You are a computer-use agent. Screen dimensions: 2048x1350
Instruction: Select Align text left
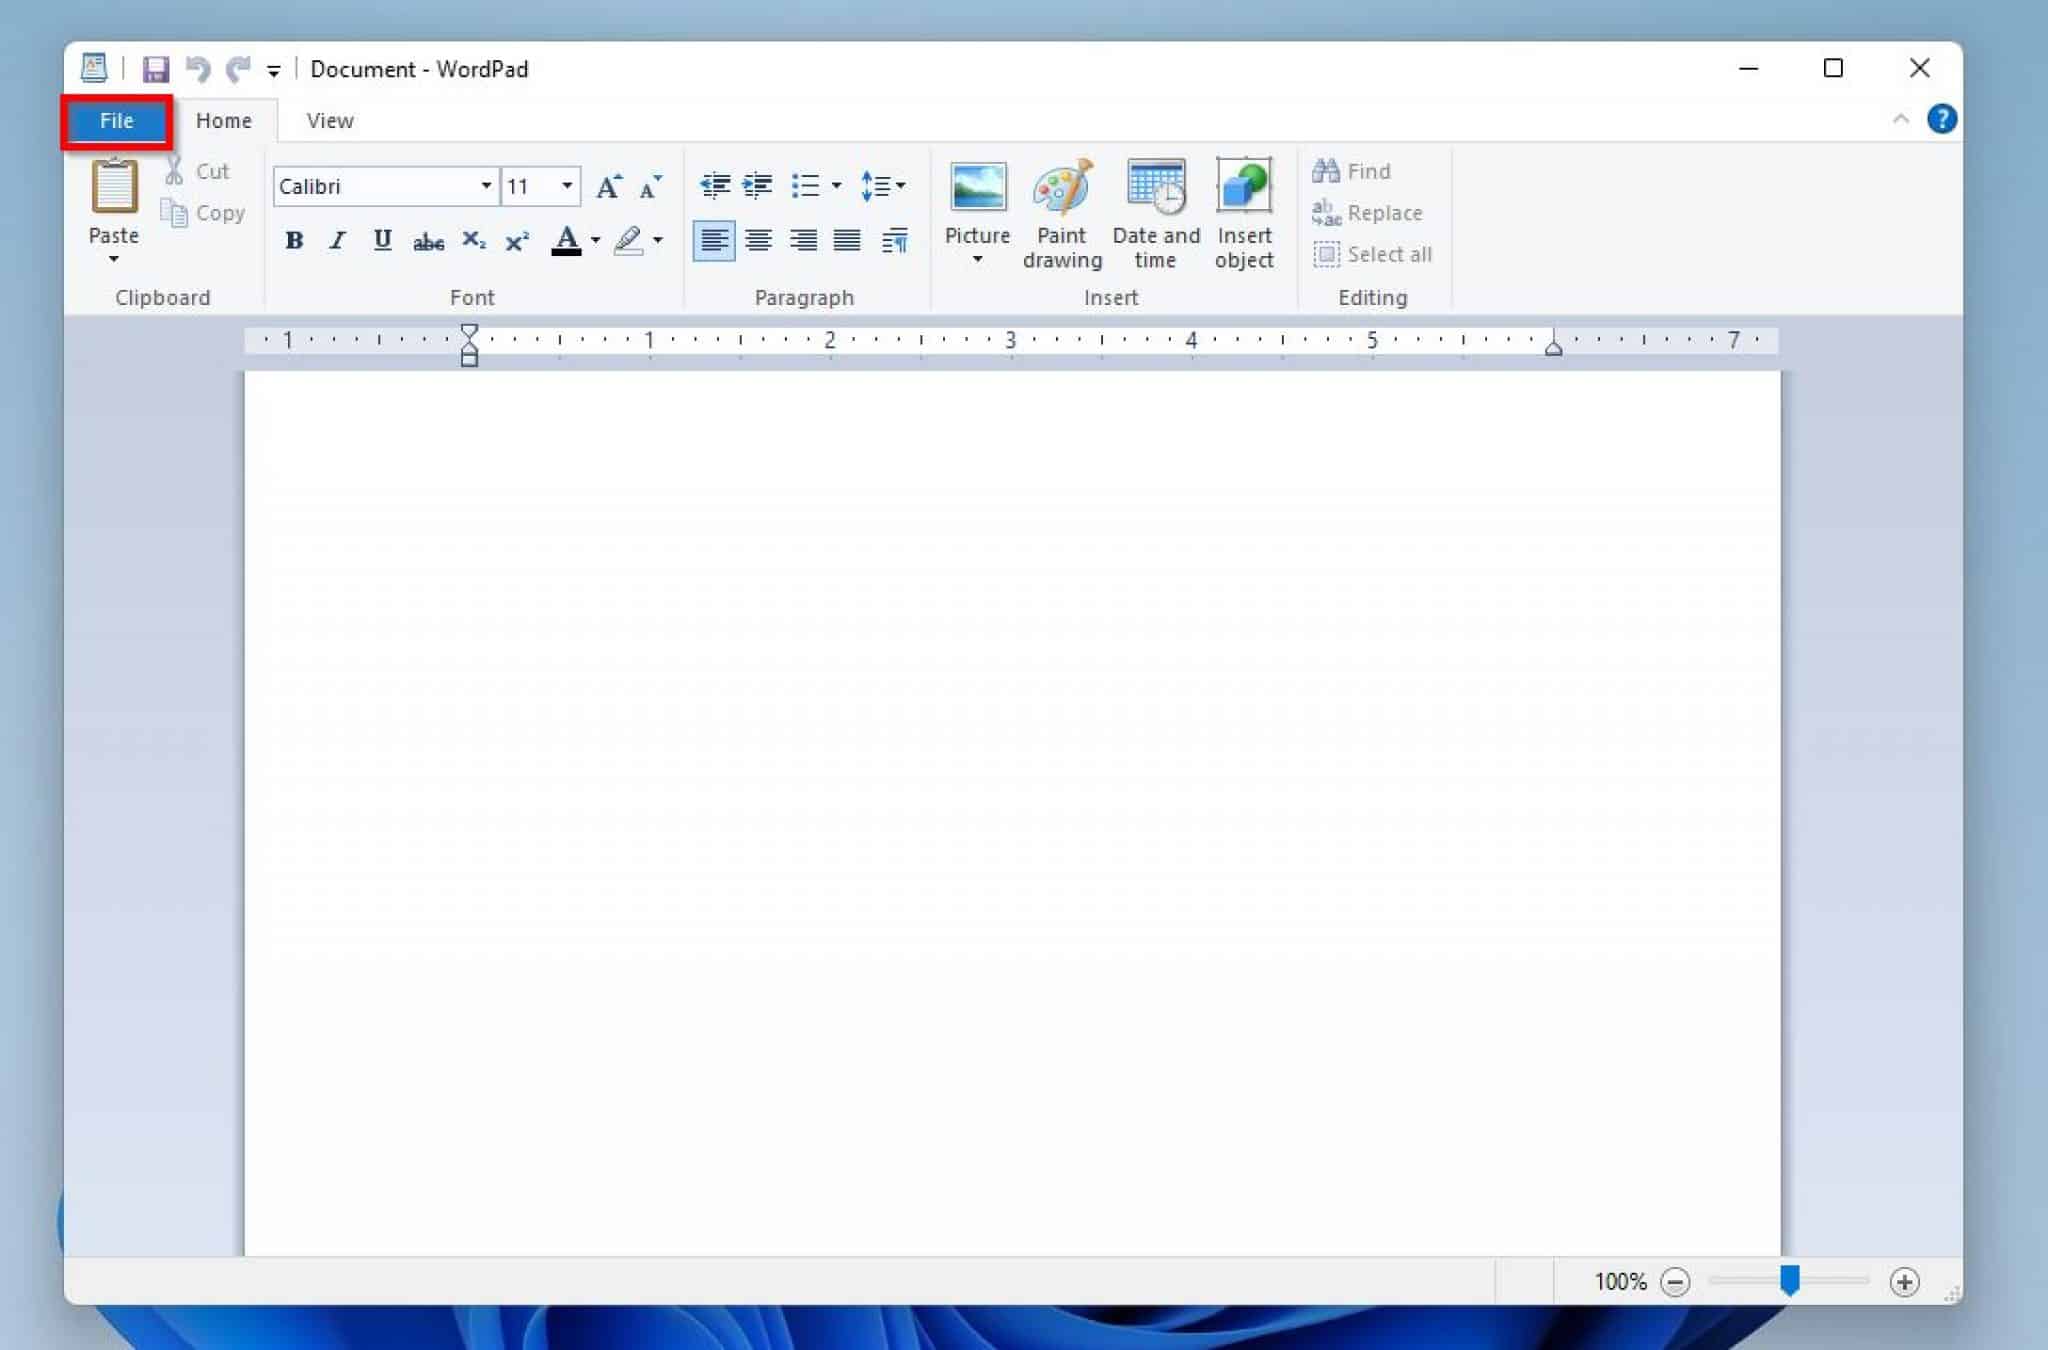point(714,240)
